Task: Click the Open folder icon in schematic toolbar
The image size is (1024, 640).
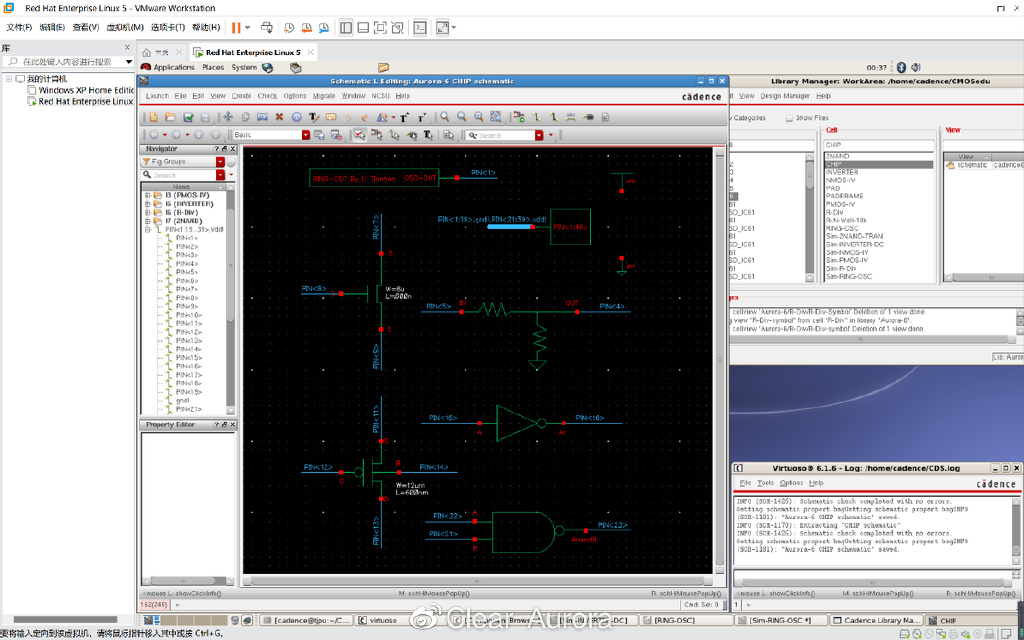Action: click(170, 117)
